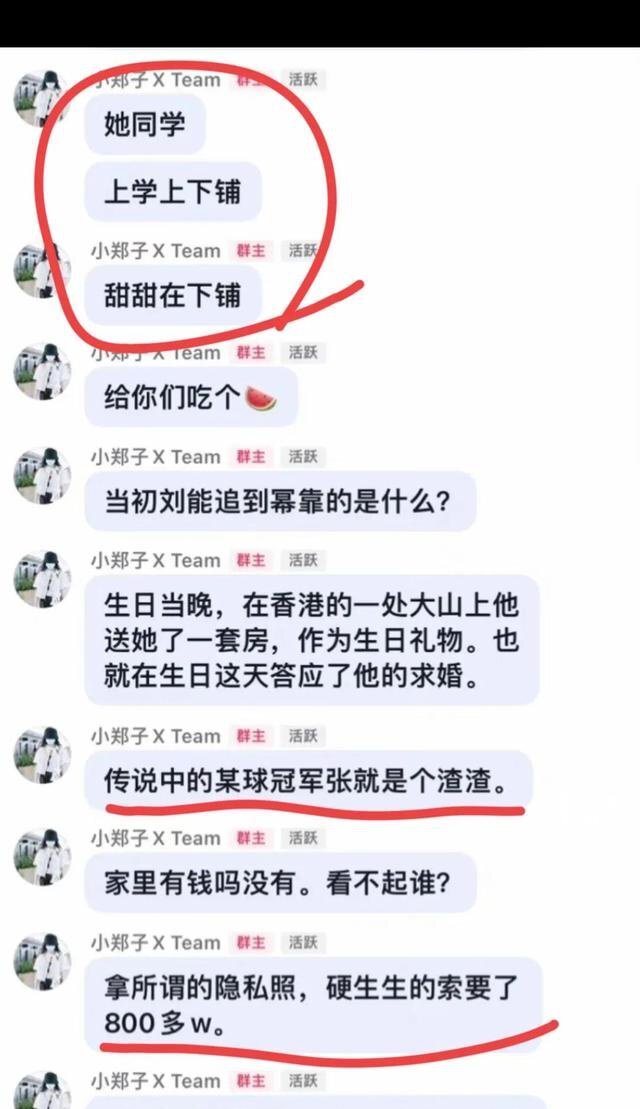Select the 甜甜在下铺 message bubble
The height and width of the screenshot is (1109, 640).
(x=173, y=295)
